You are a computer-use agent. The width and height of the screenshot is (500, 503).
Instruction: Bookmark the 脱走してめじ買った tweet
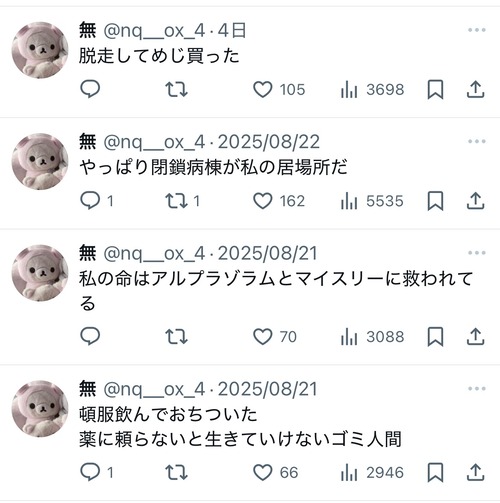[435, 89]
